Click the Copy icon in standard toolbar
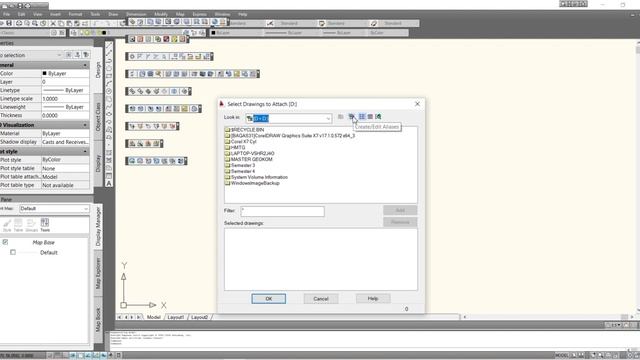Screen dimensions: 640x360 61,23
